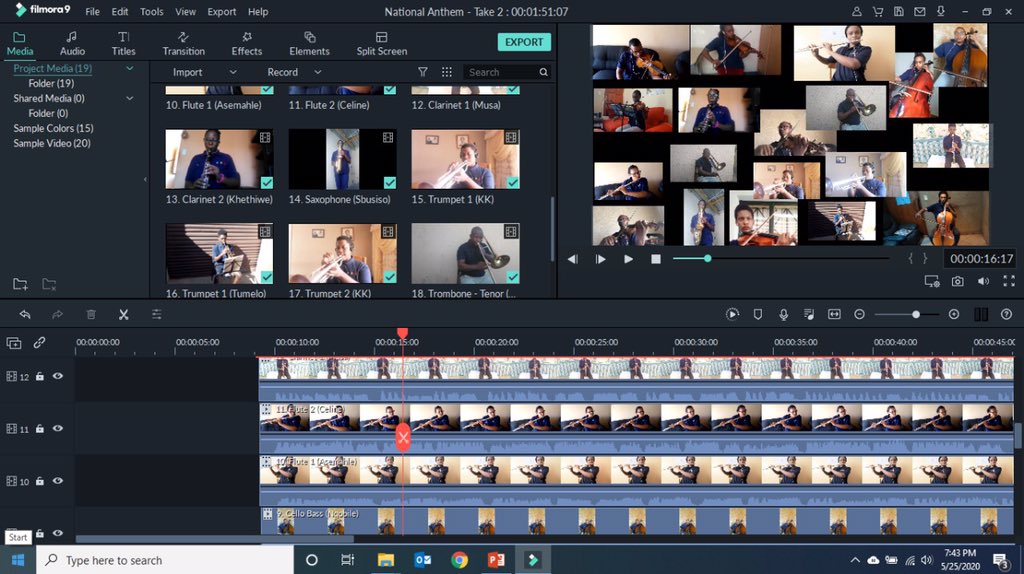Click the undo arrow in timeline toolbar
The height and width of the screenshot is (574, 1024).
point(25,315)
